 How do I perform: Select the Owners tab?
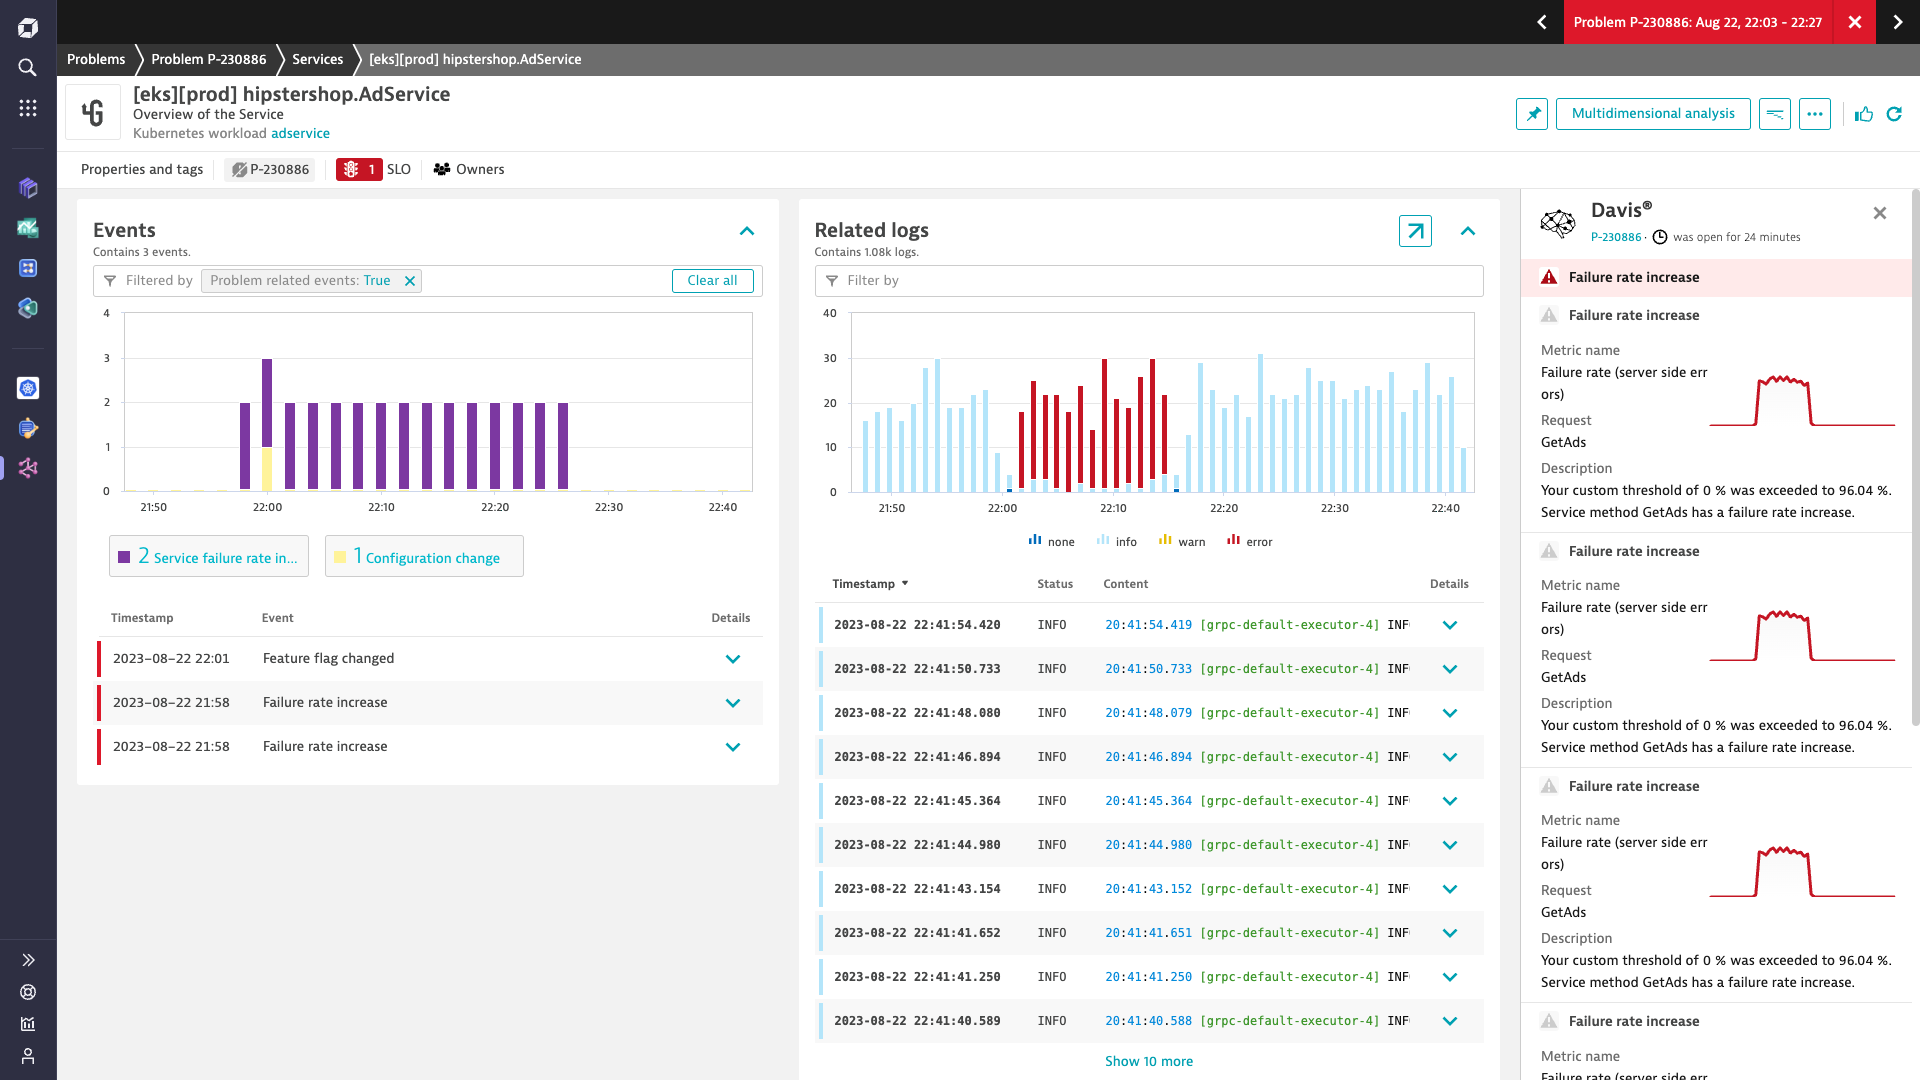click(469, 169)
